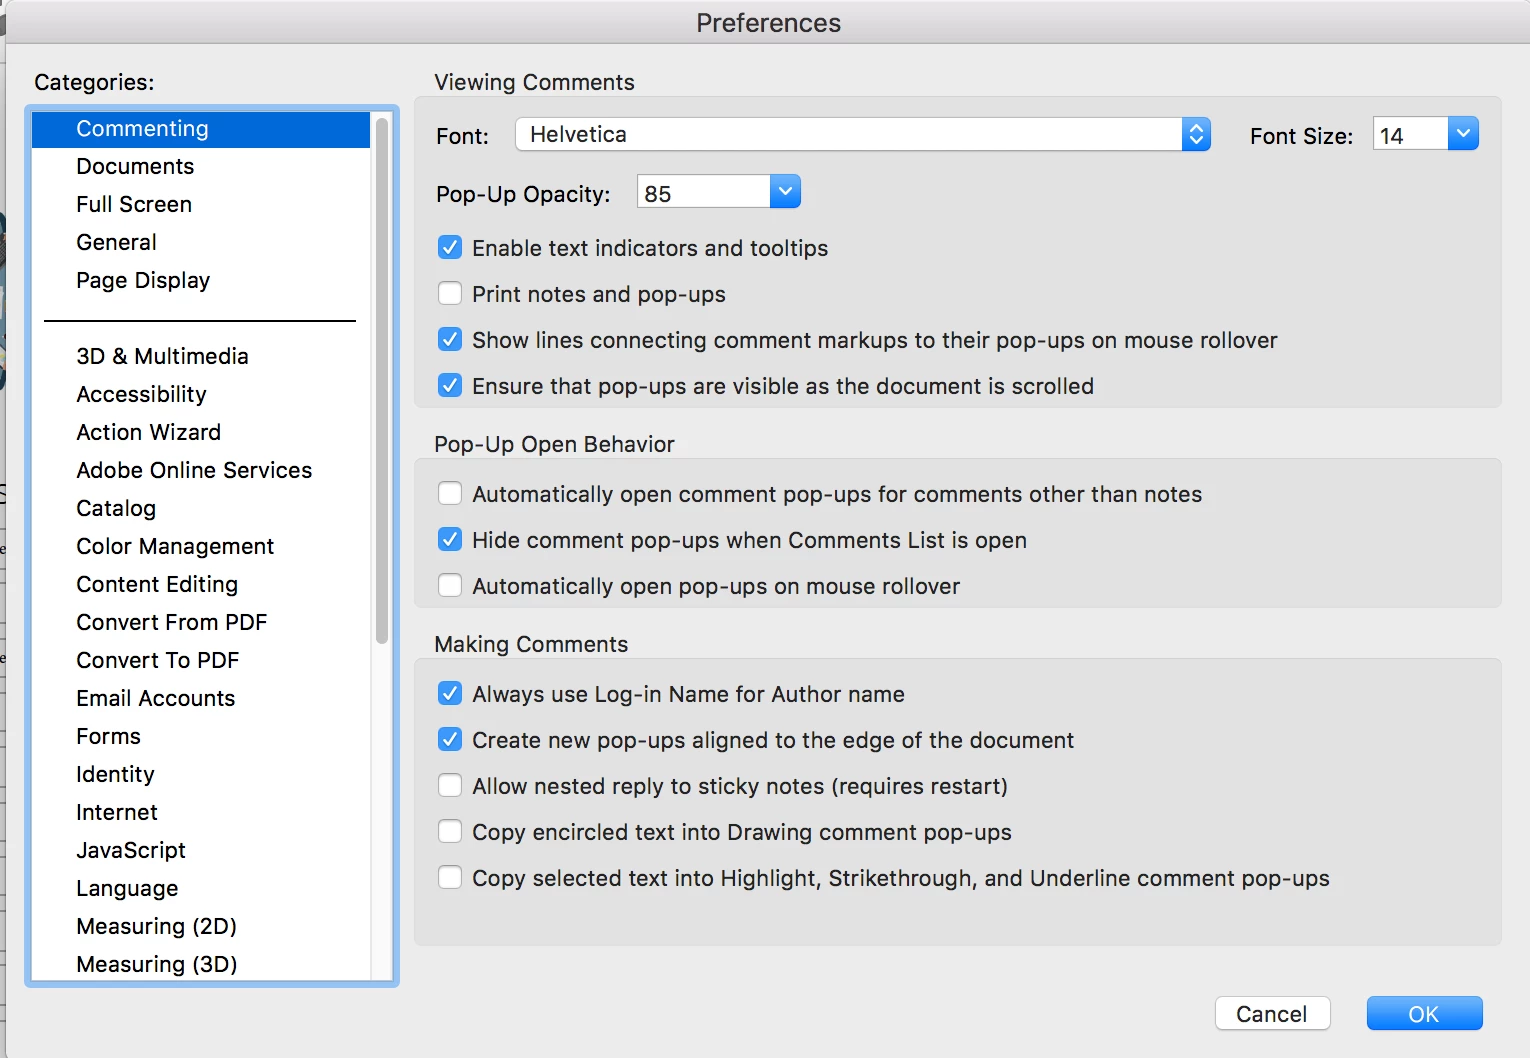Expand the Font Size dropdown arrow
The height and width of the screenshot is (1058, 1530).
click(x=1463, y=134)
